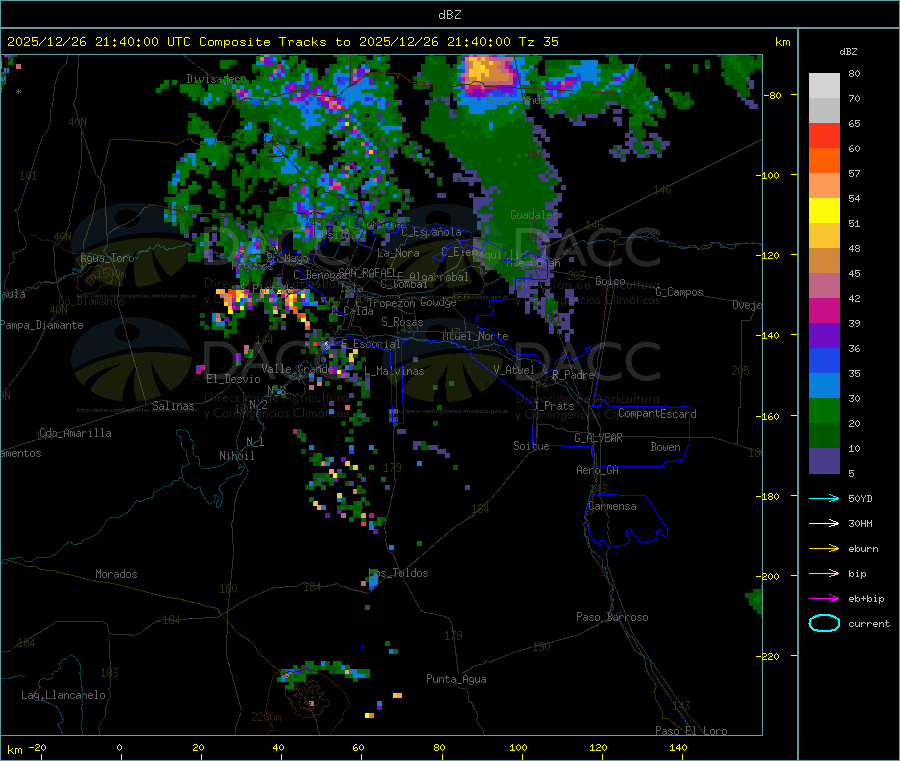Select the purple swatch between 39 and 36
Viewport: 900px width, 761px height.
(824, 336)
